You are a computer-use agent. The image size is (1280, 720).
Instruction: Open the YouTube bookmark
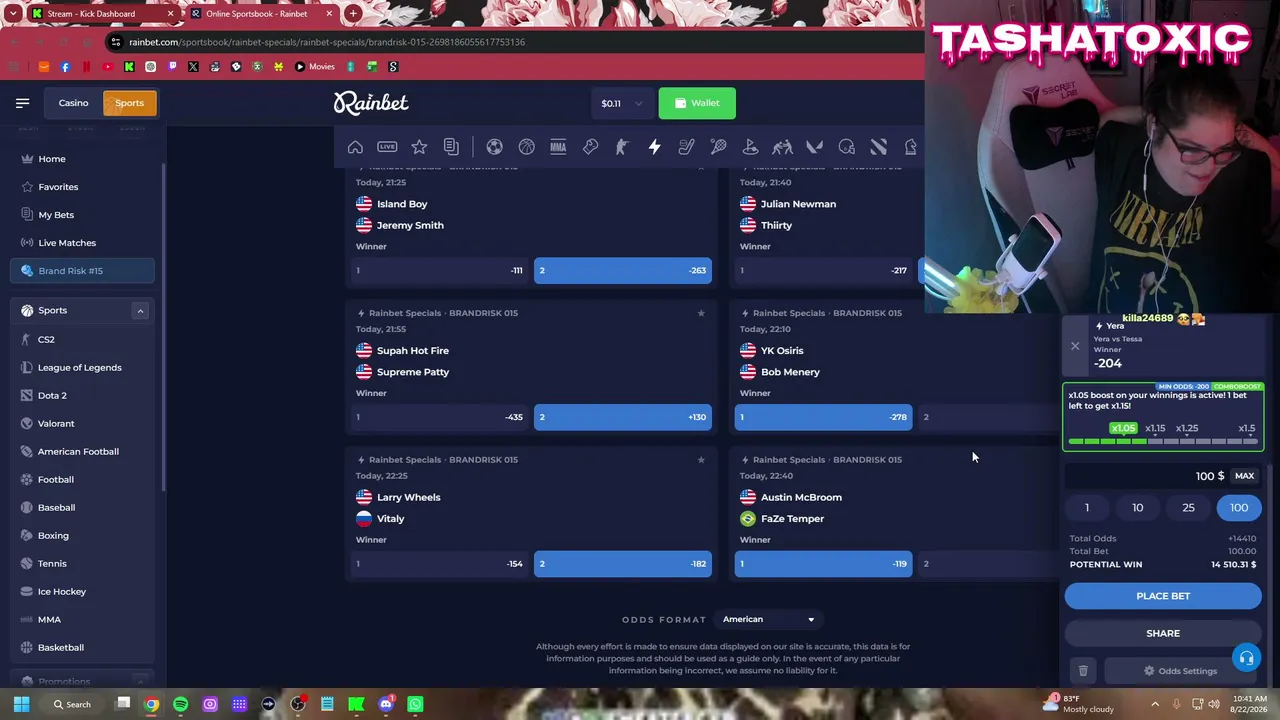pos(108,67)
